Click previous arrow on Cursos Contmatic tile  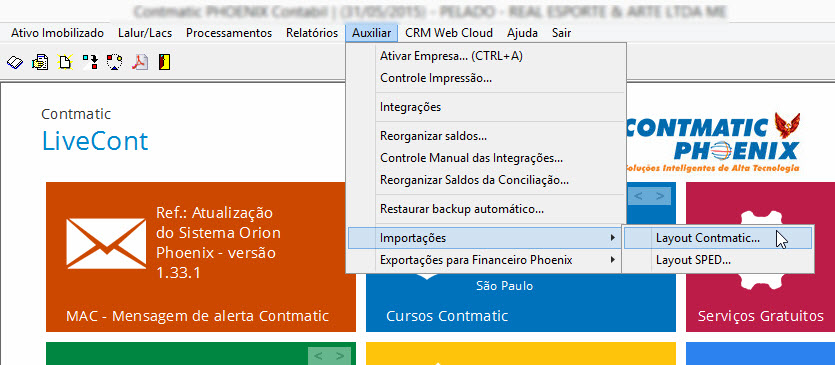[638, 196]
